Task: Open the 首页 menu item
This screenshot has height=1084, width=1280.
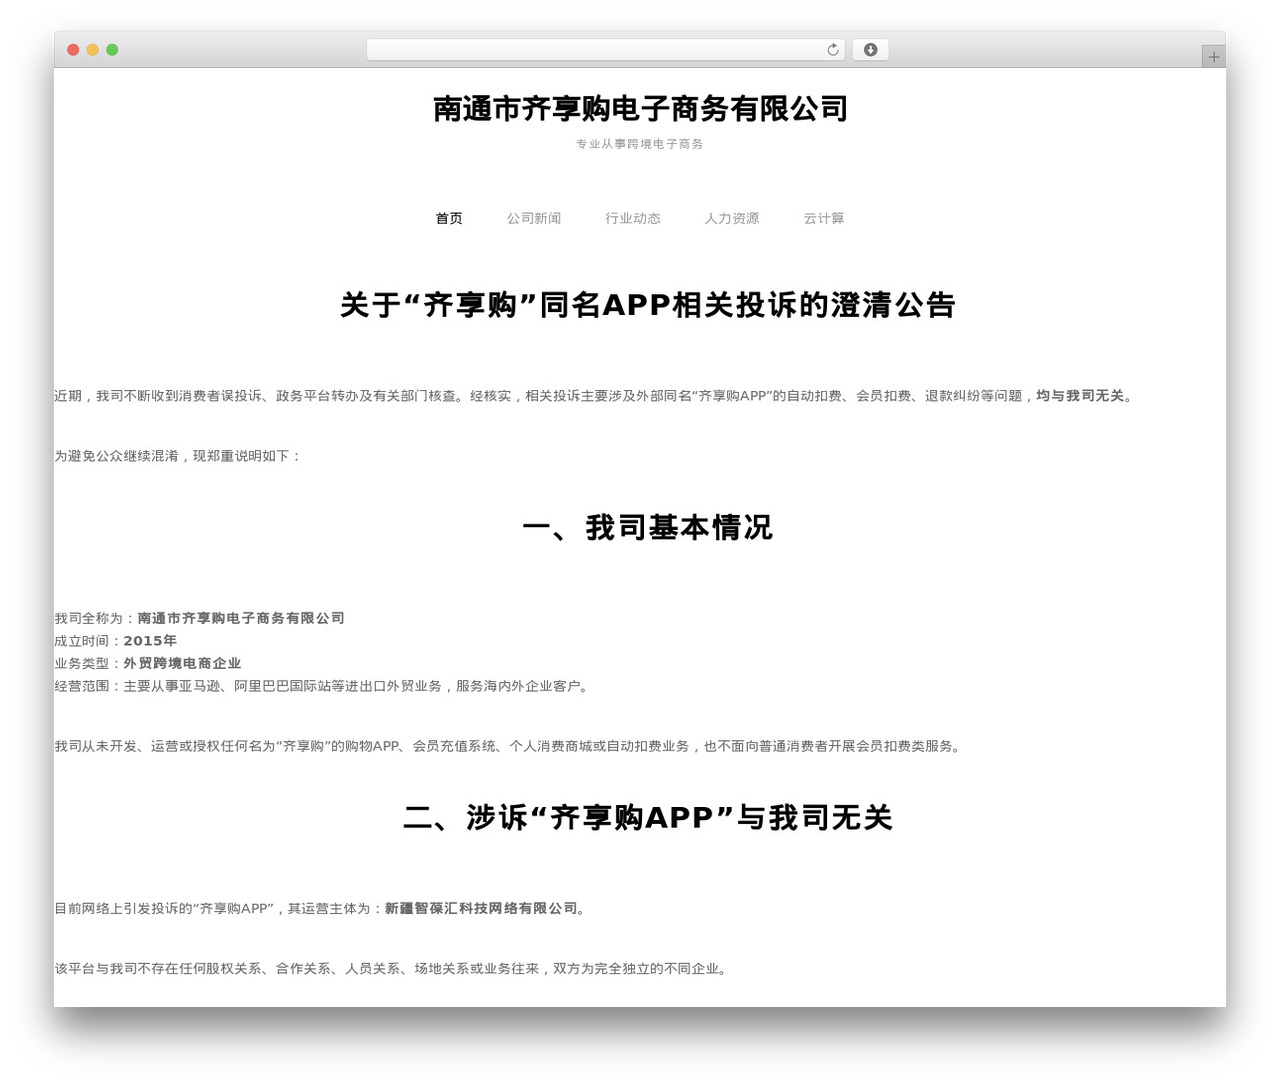Action: [x=449, y=218]
